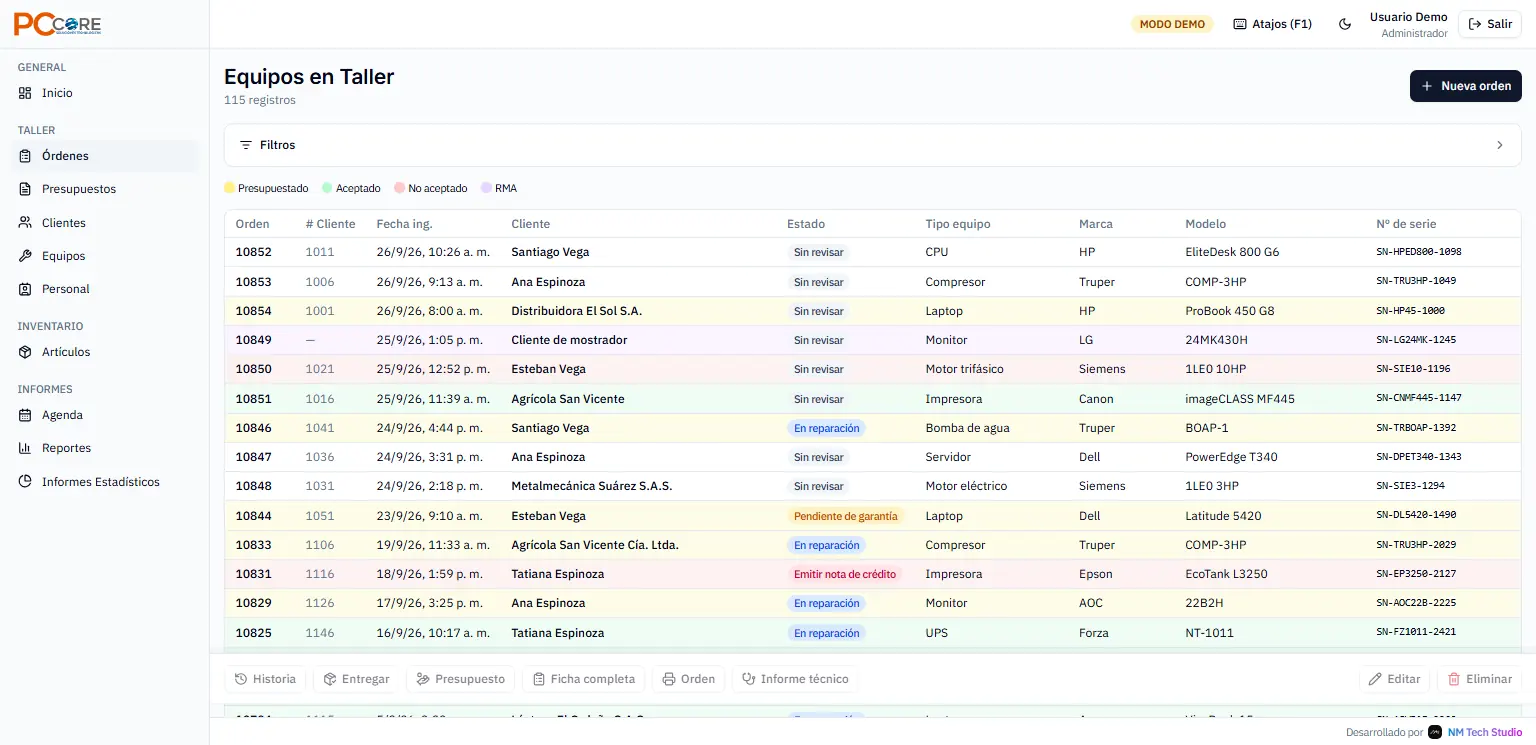Click the Reportes bar chart icon
1536x745 pixels.
click(25, 448)
